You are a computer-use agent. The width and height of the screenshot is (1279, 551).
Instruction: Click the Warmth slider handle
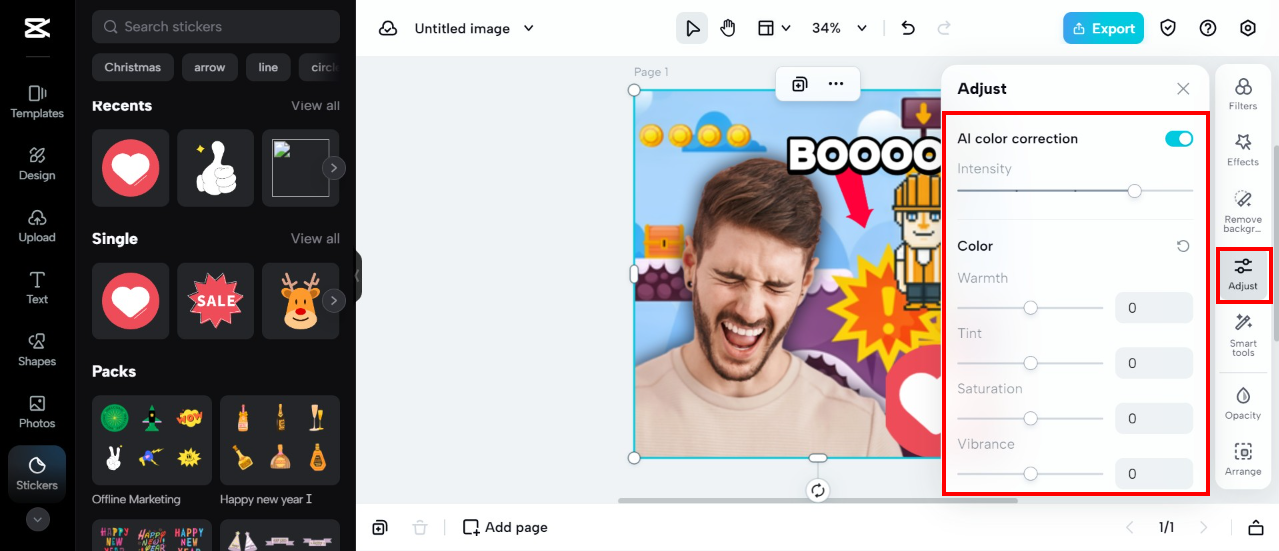(1030, 308)
